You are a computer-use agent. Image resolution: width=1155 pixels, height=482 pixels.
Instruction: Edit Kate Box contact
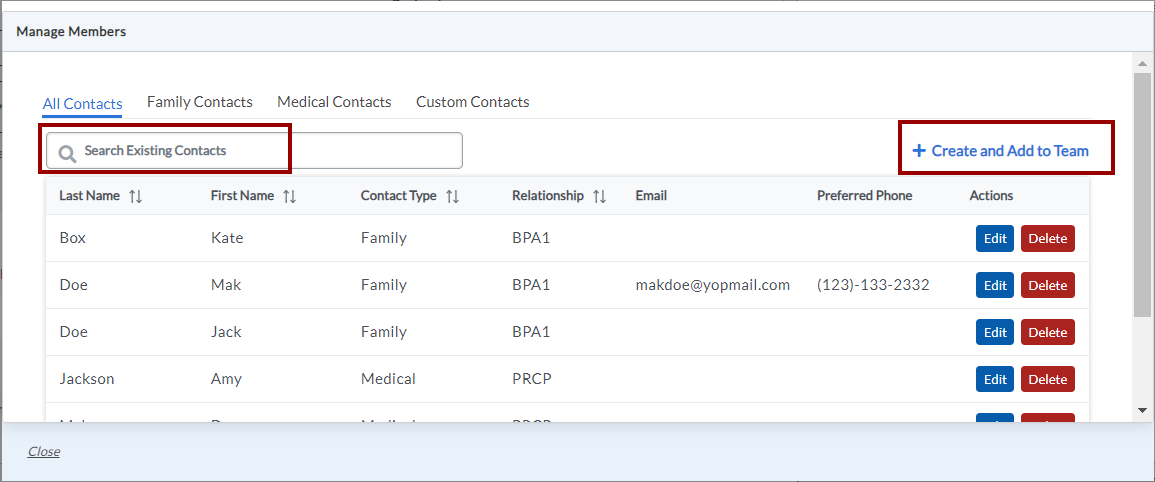point(995,239)
